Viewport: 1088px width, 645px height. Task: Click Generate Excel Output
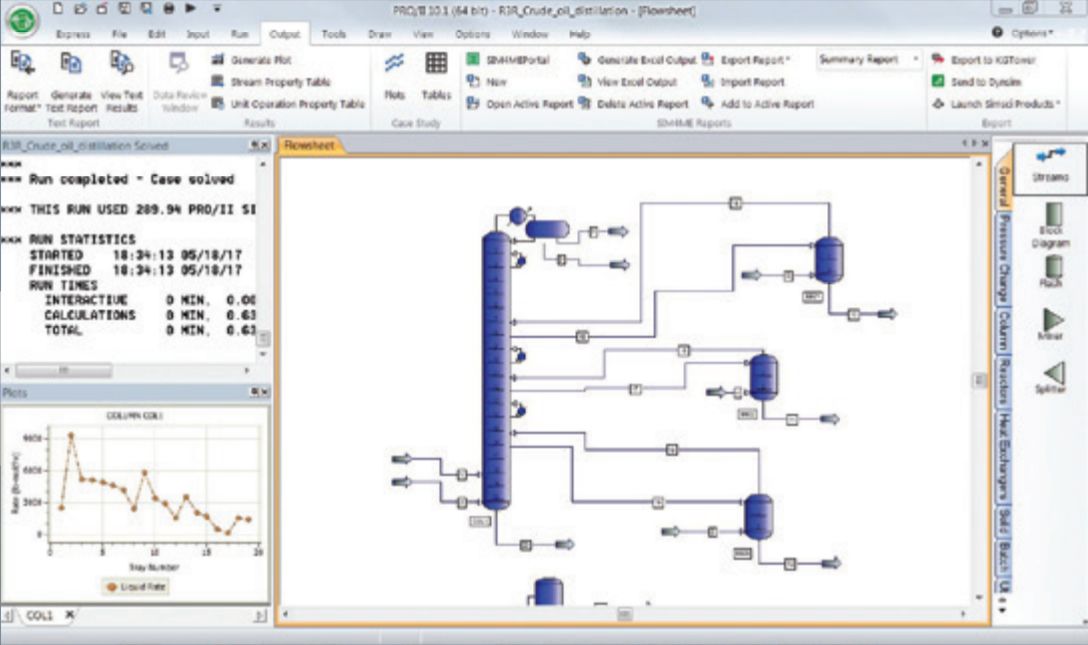[x=638, y=60]
